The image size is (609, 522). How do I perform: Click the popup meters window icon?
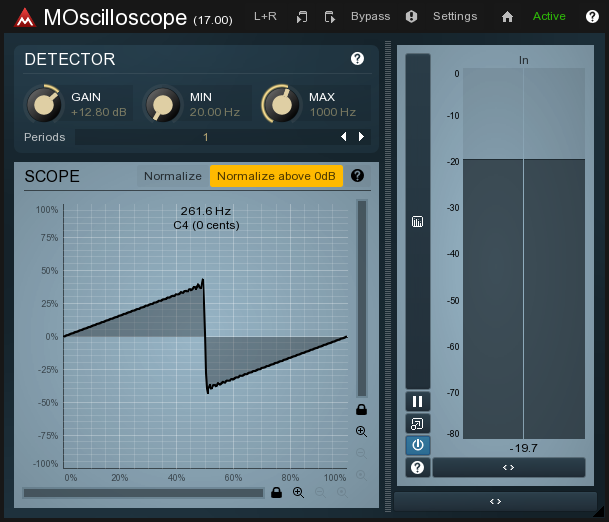pyautogui.click(x=418, y=424)
